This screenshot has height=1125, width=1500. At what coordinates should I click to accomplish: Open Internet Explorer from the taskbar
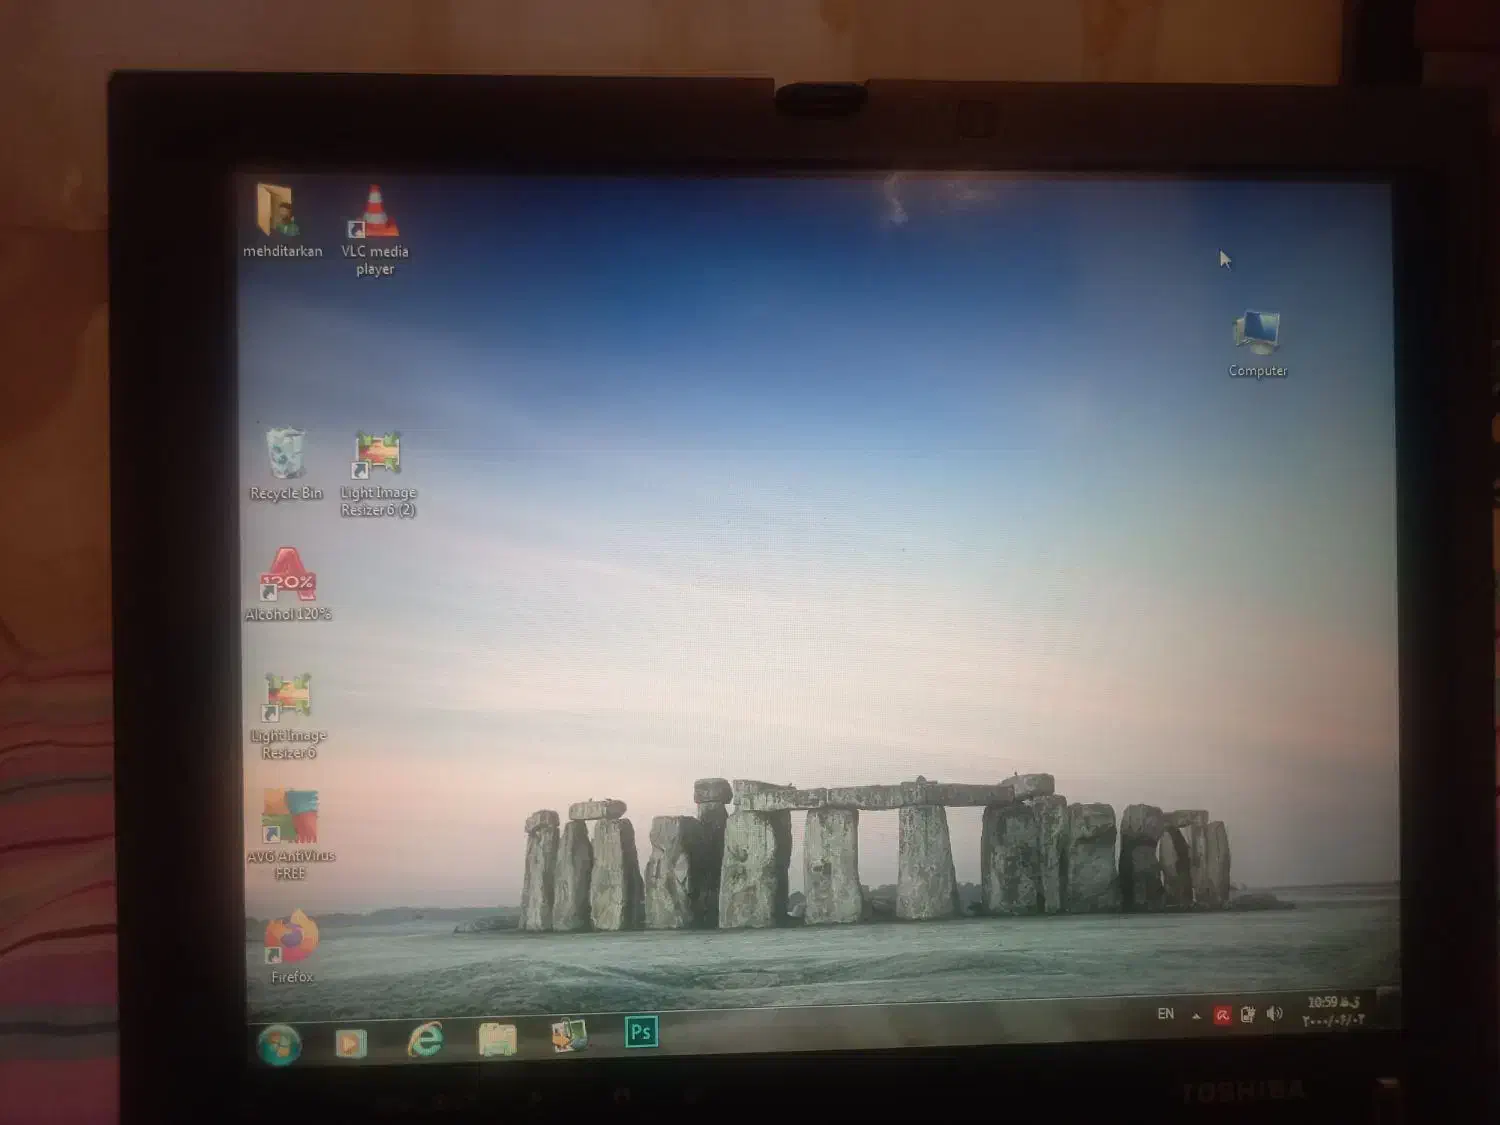point(425,1041)
